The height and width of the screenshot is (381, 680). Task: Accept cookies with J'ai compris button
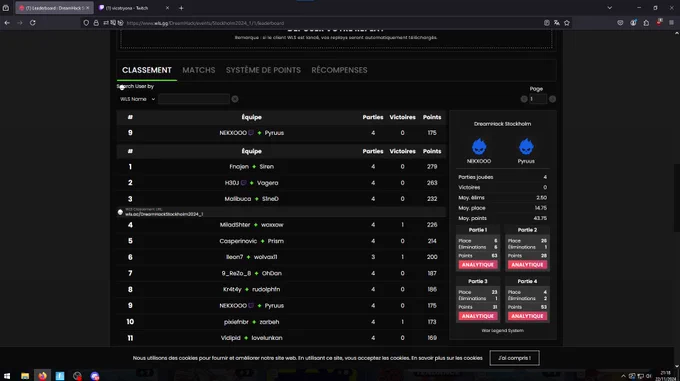pos(514,358)
